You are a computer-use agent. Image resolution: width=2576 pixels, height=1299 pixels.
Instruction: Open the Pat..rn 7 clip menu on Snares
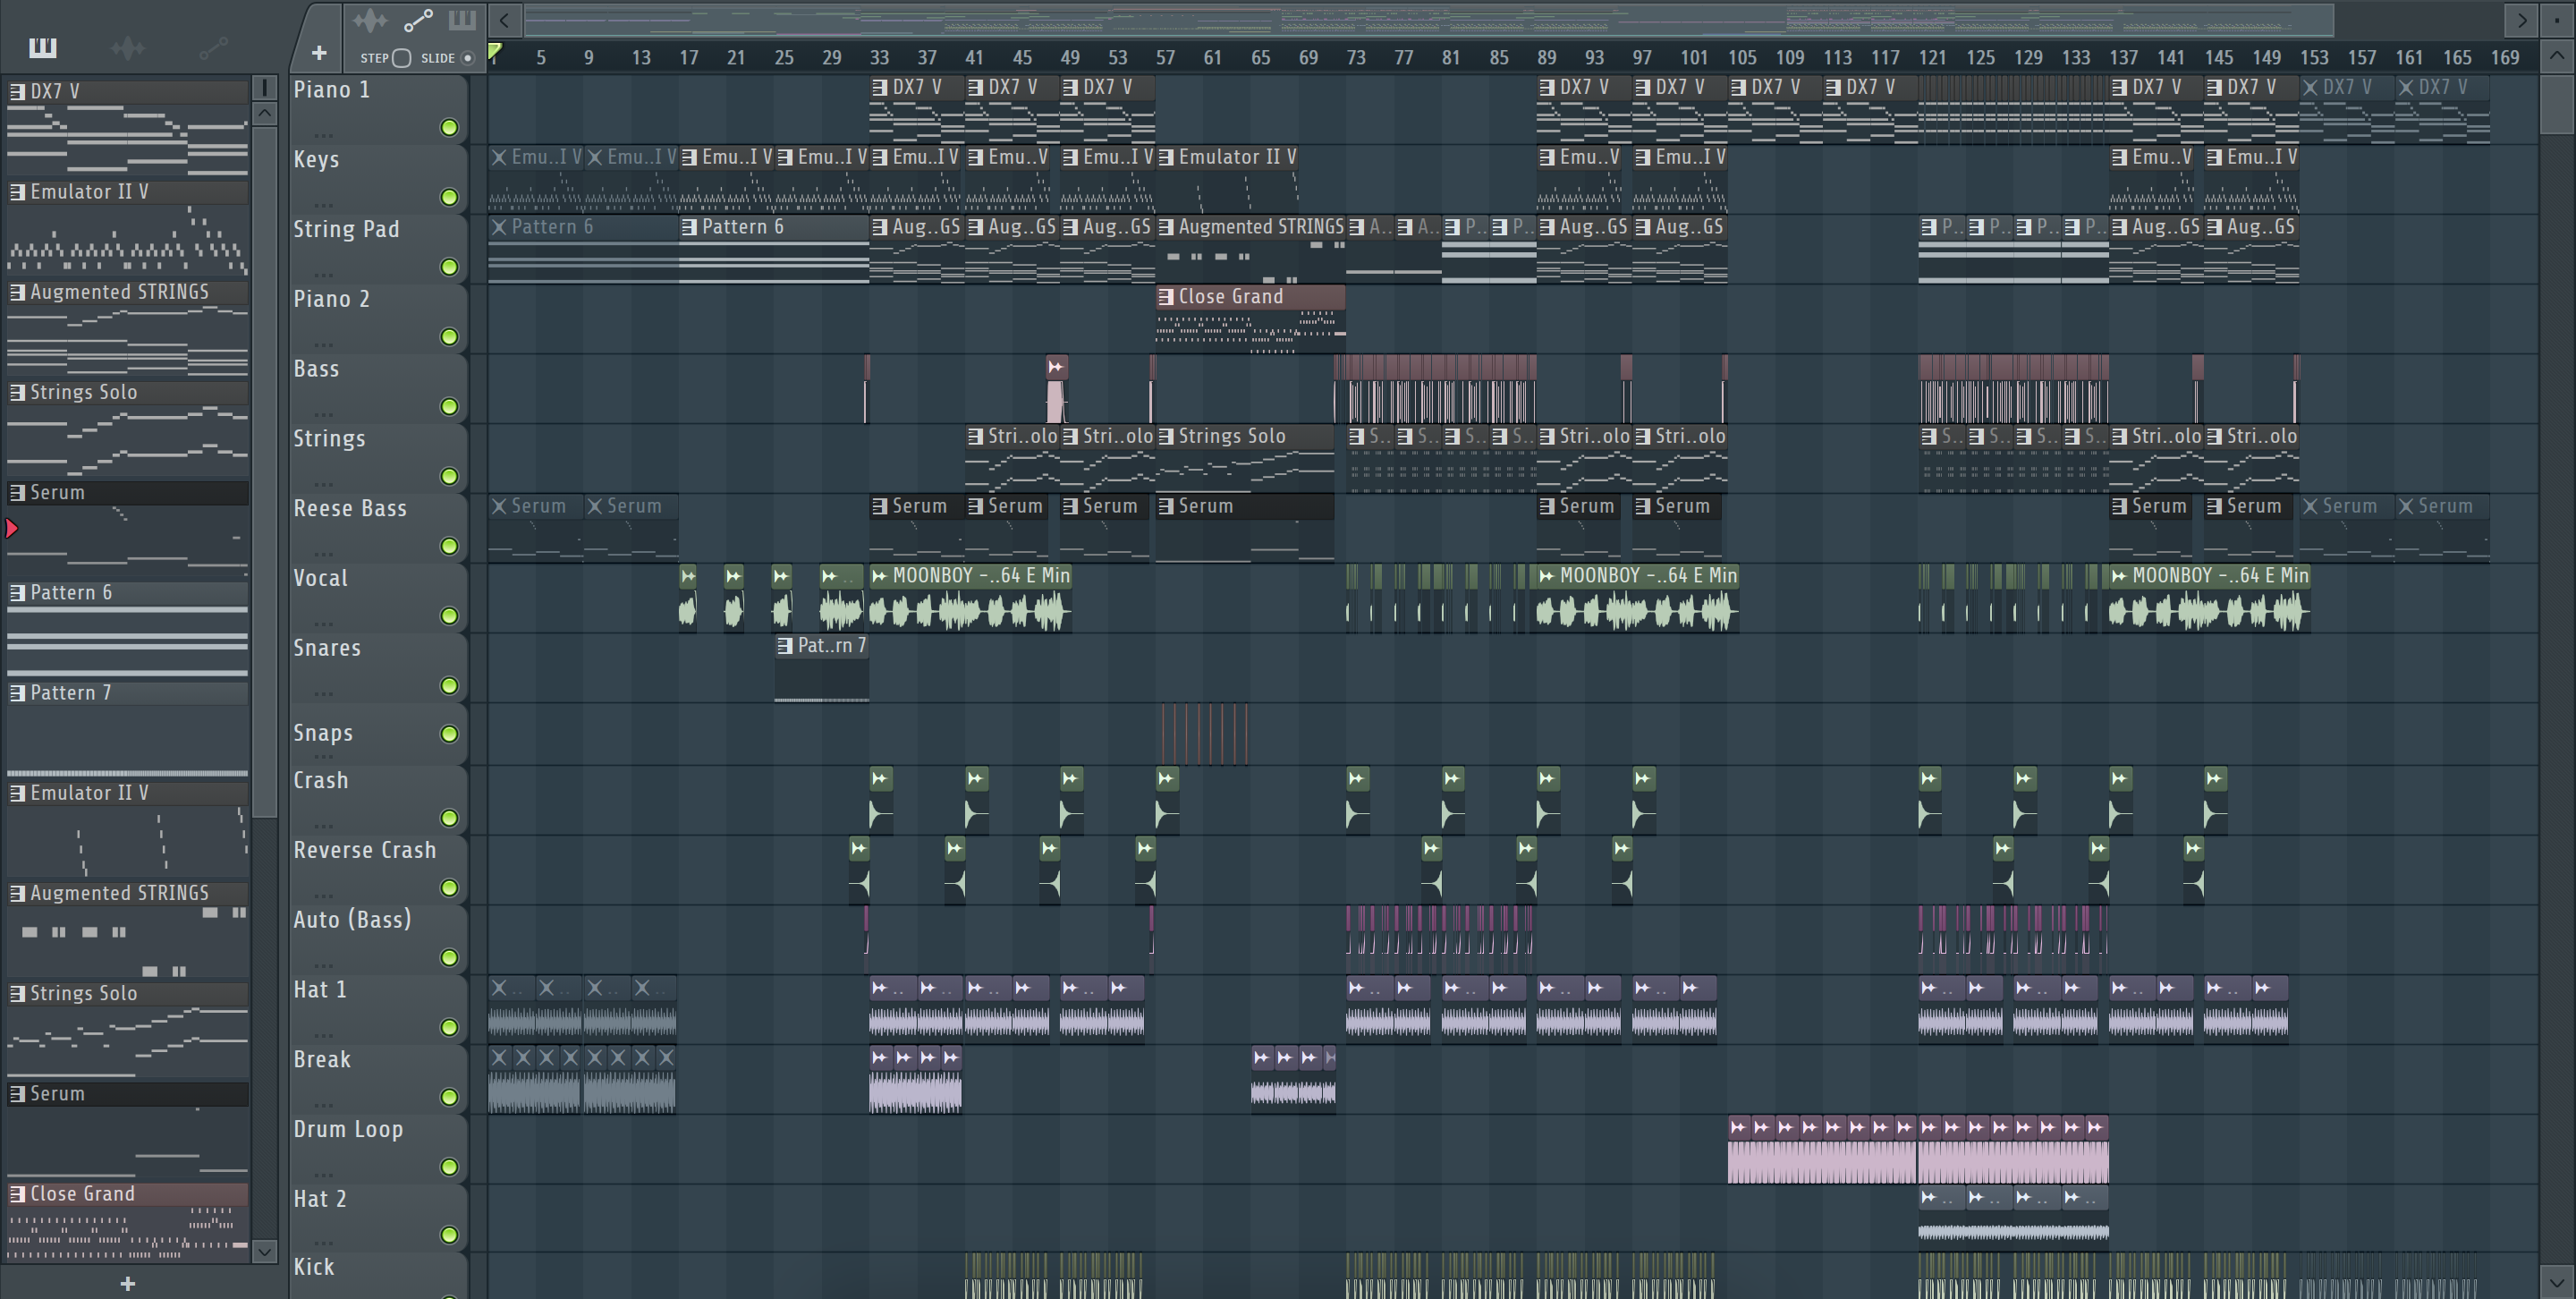(785, 645)
